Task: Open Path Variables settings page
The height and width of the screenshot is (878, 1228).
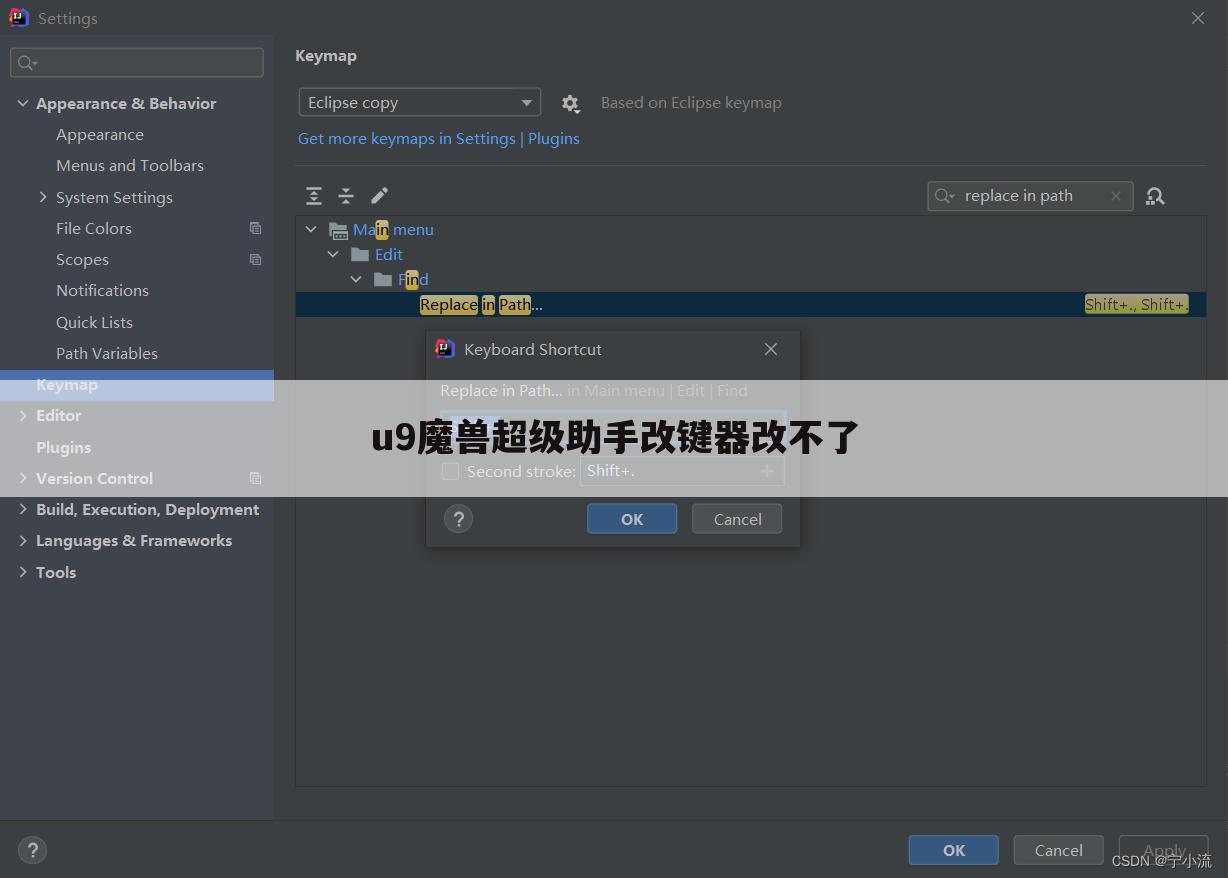Action: [x=107, y=353]
